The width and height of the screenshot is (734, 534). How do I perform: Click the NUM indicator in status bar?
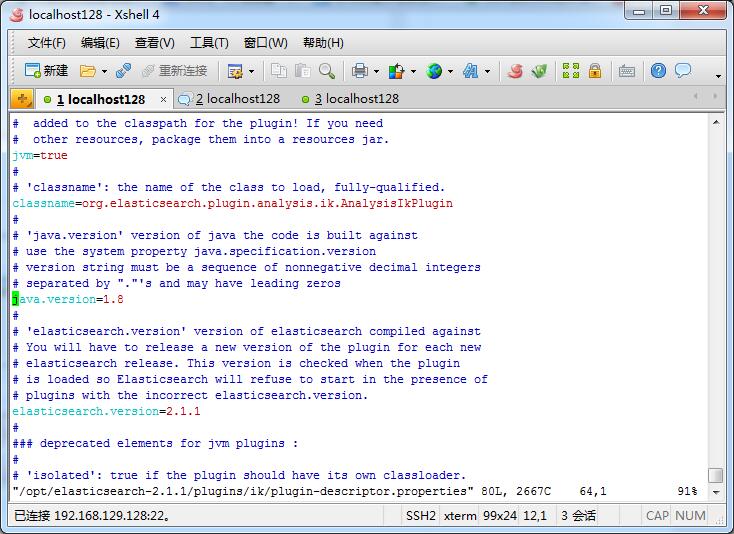tap(690, 515)
